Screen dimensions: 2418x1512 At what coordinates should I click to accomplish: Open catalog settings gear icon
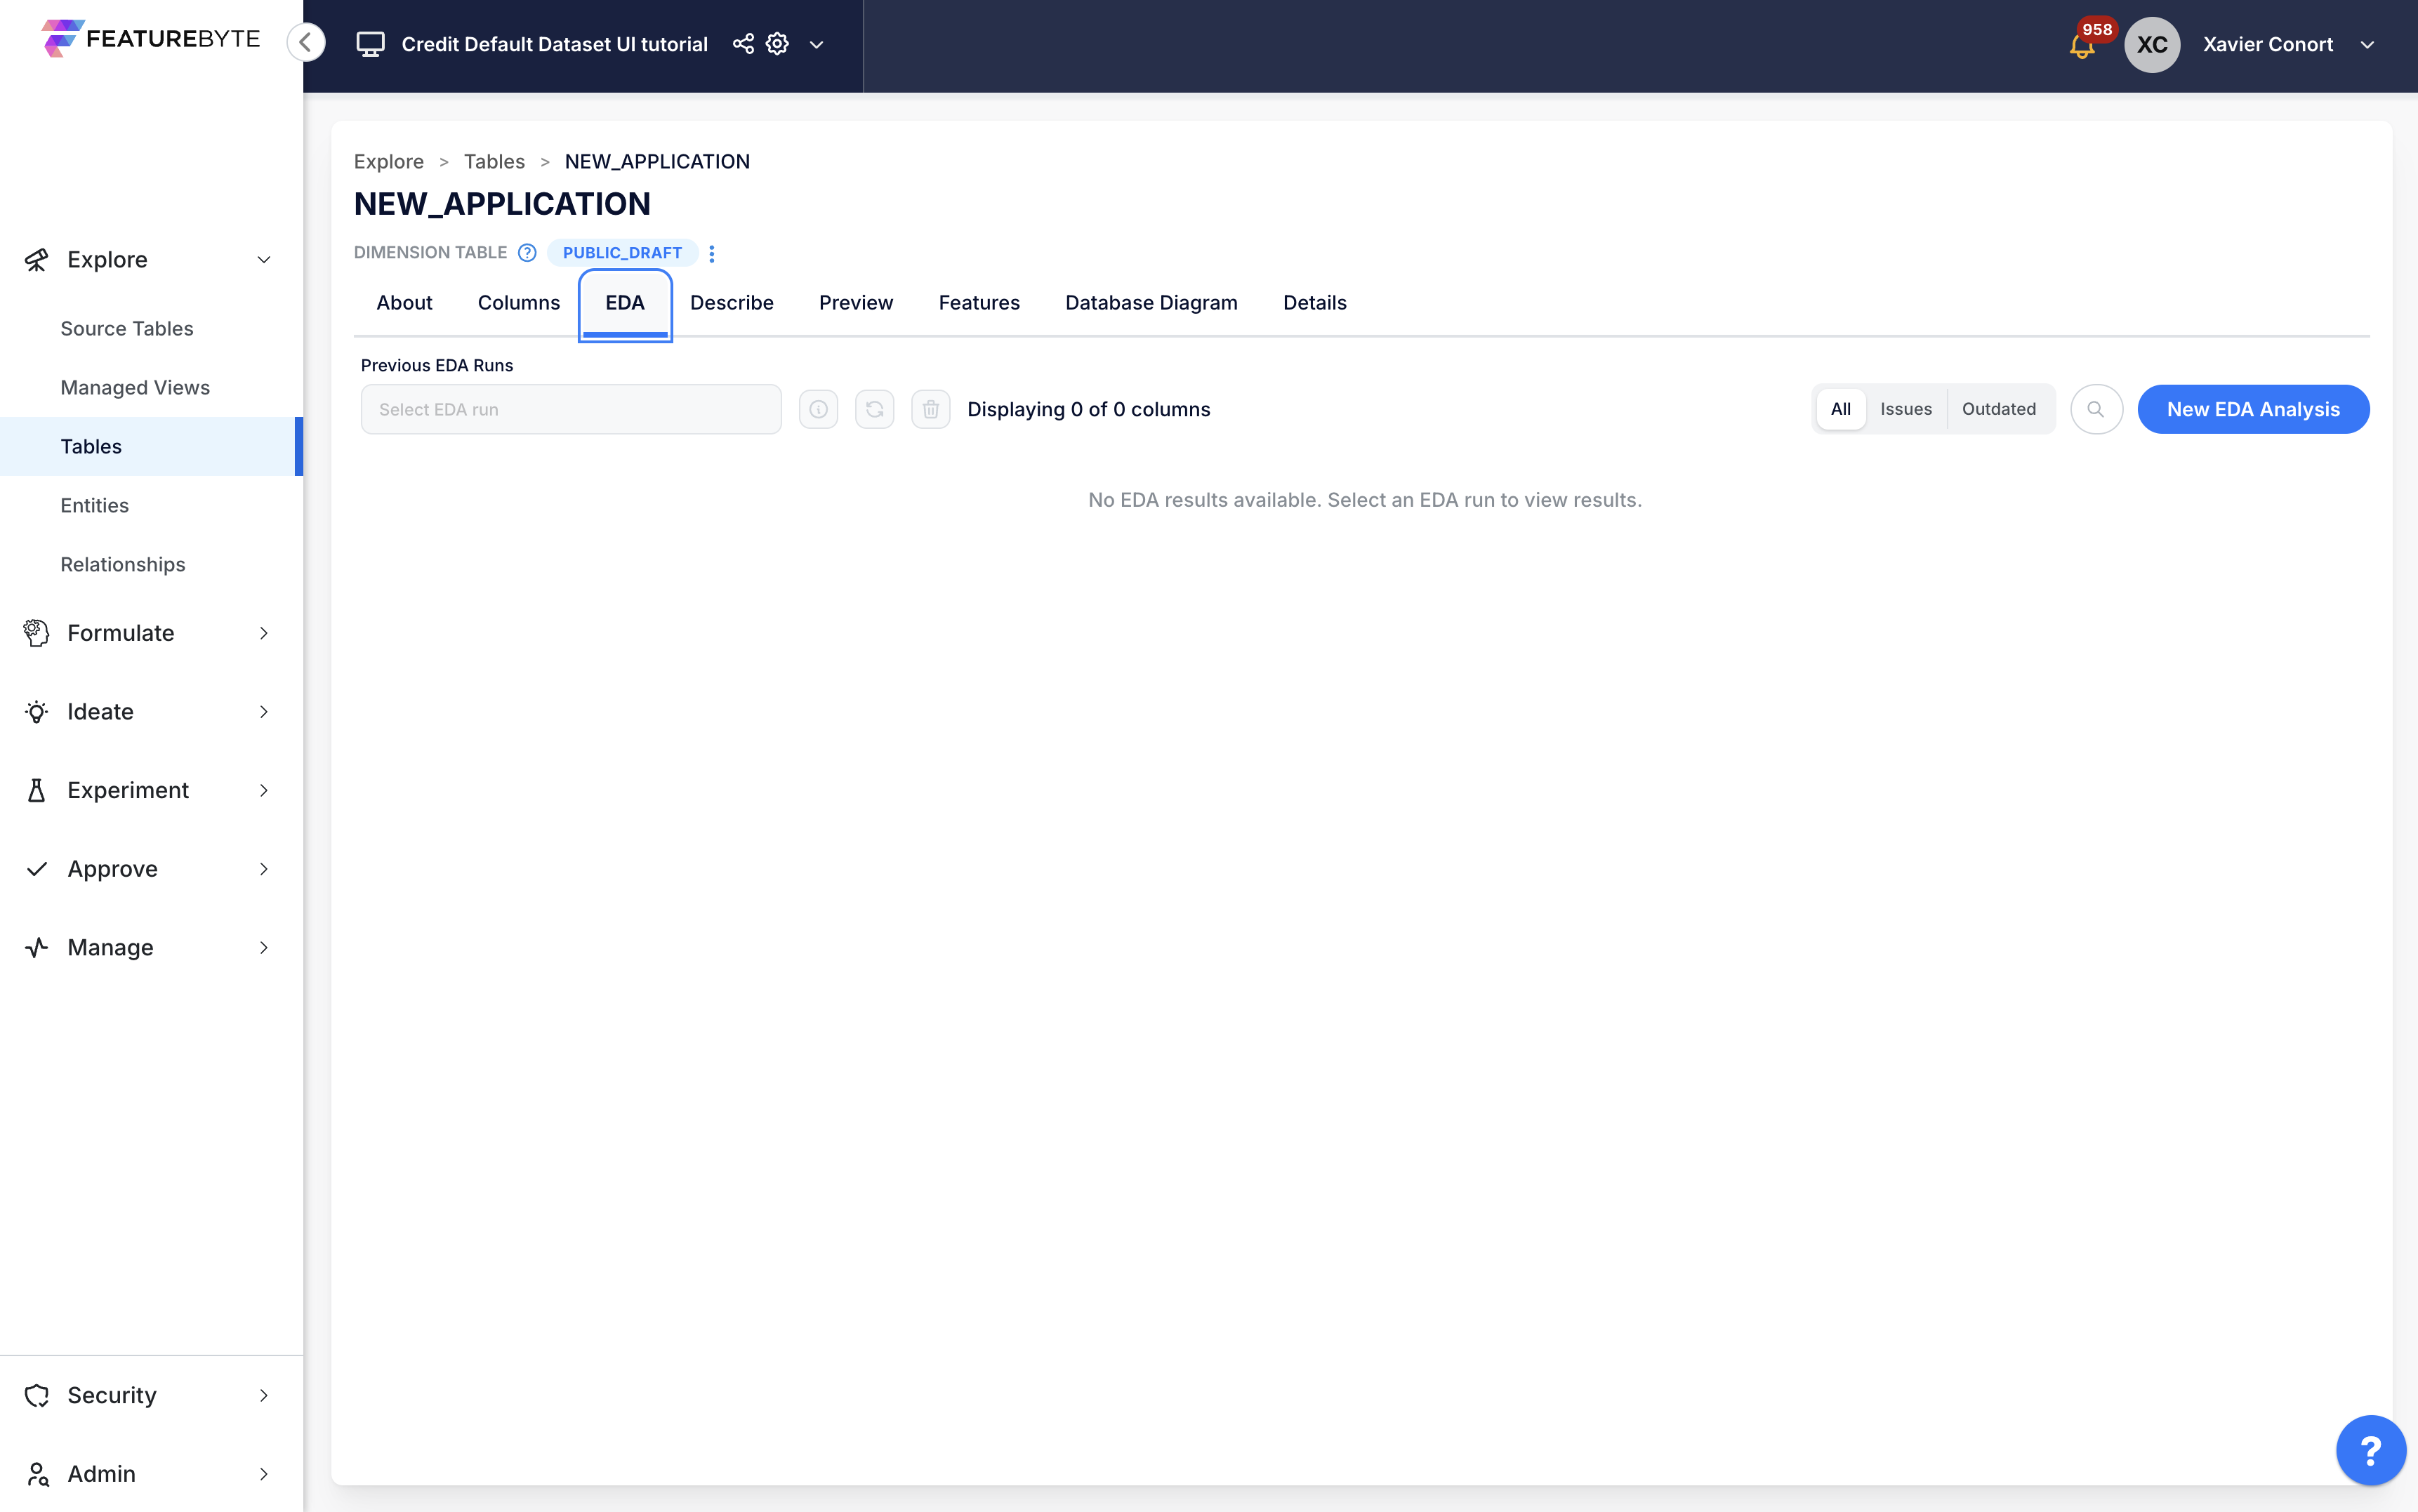(777, 44)
